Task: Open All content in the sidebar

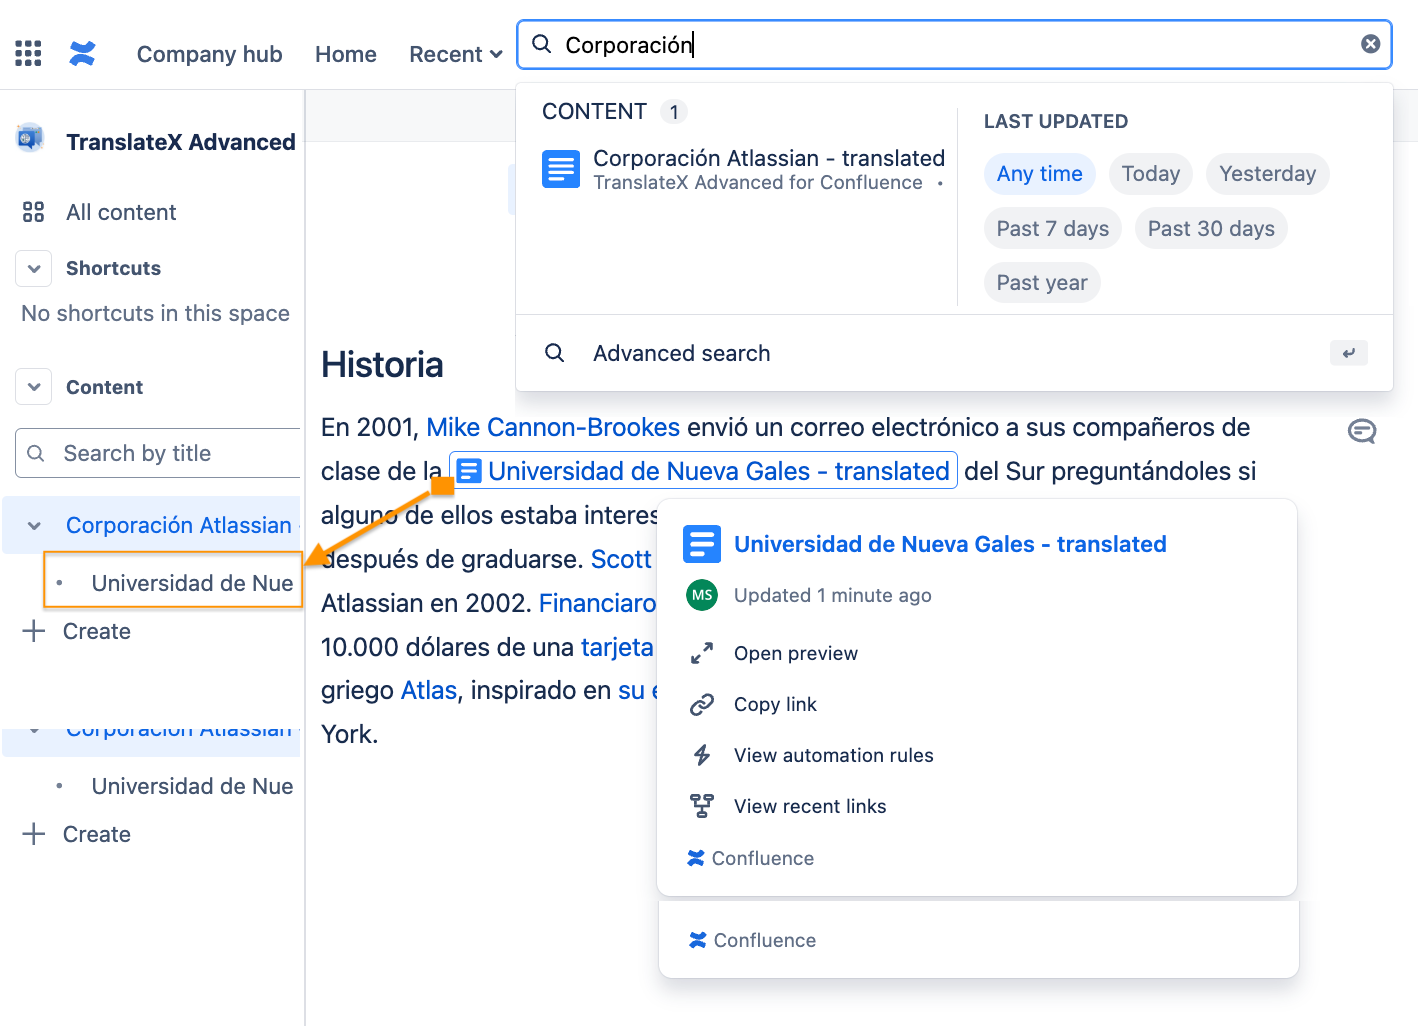Action: (121, 212)
